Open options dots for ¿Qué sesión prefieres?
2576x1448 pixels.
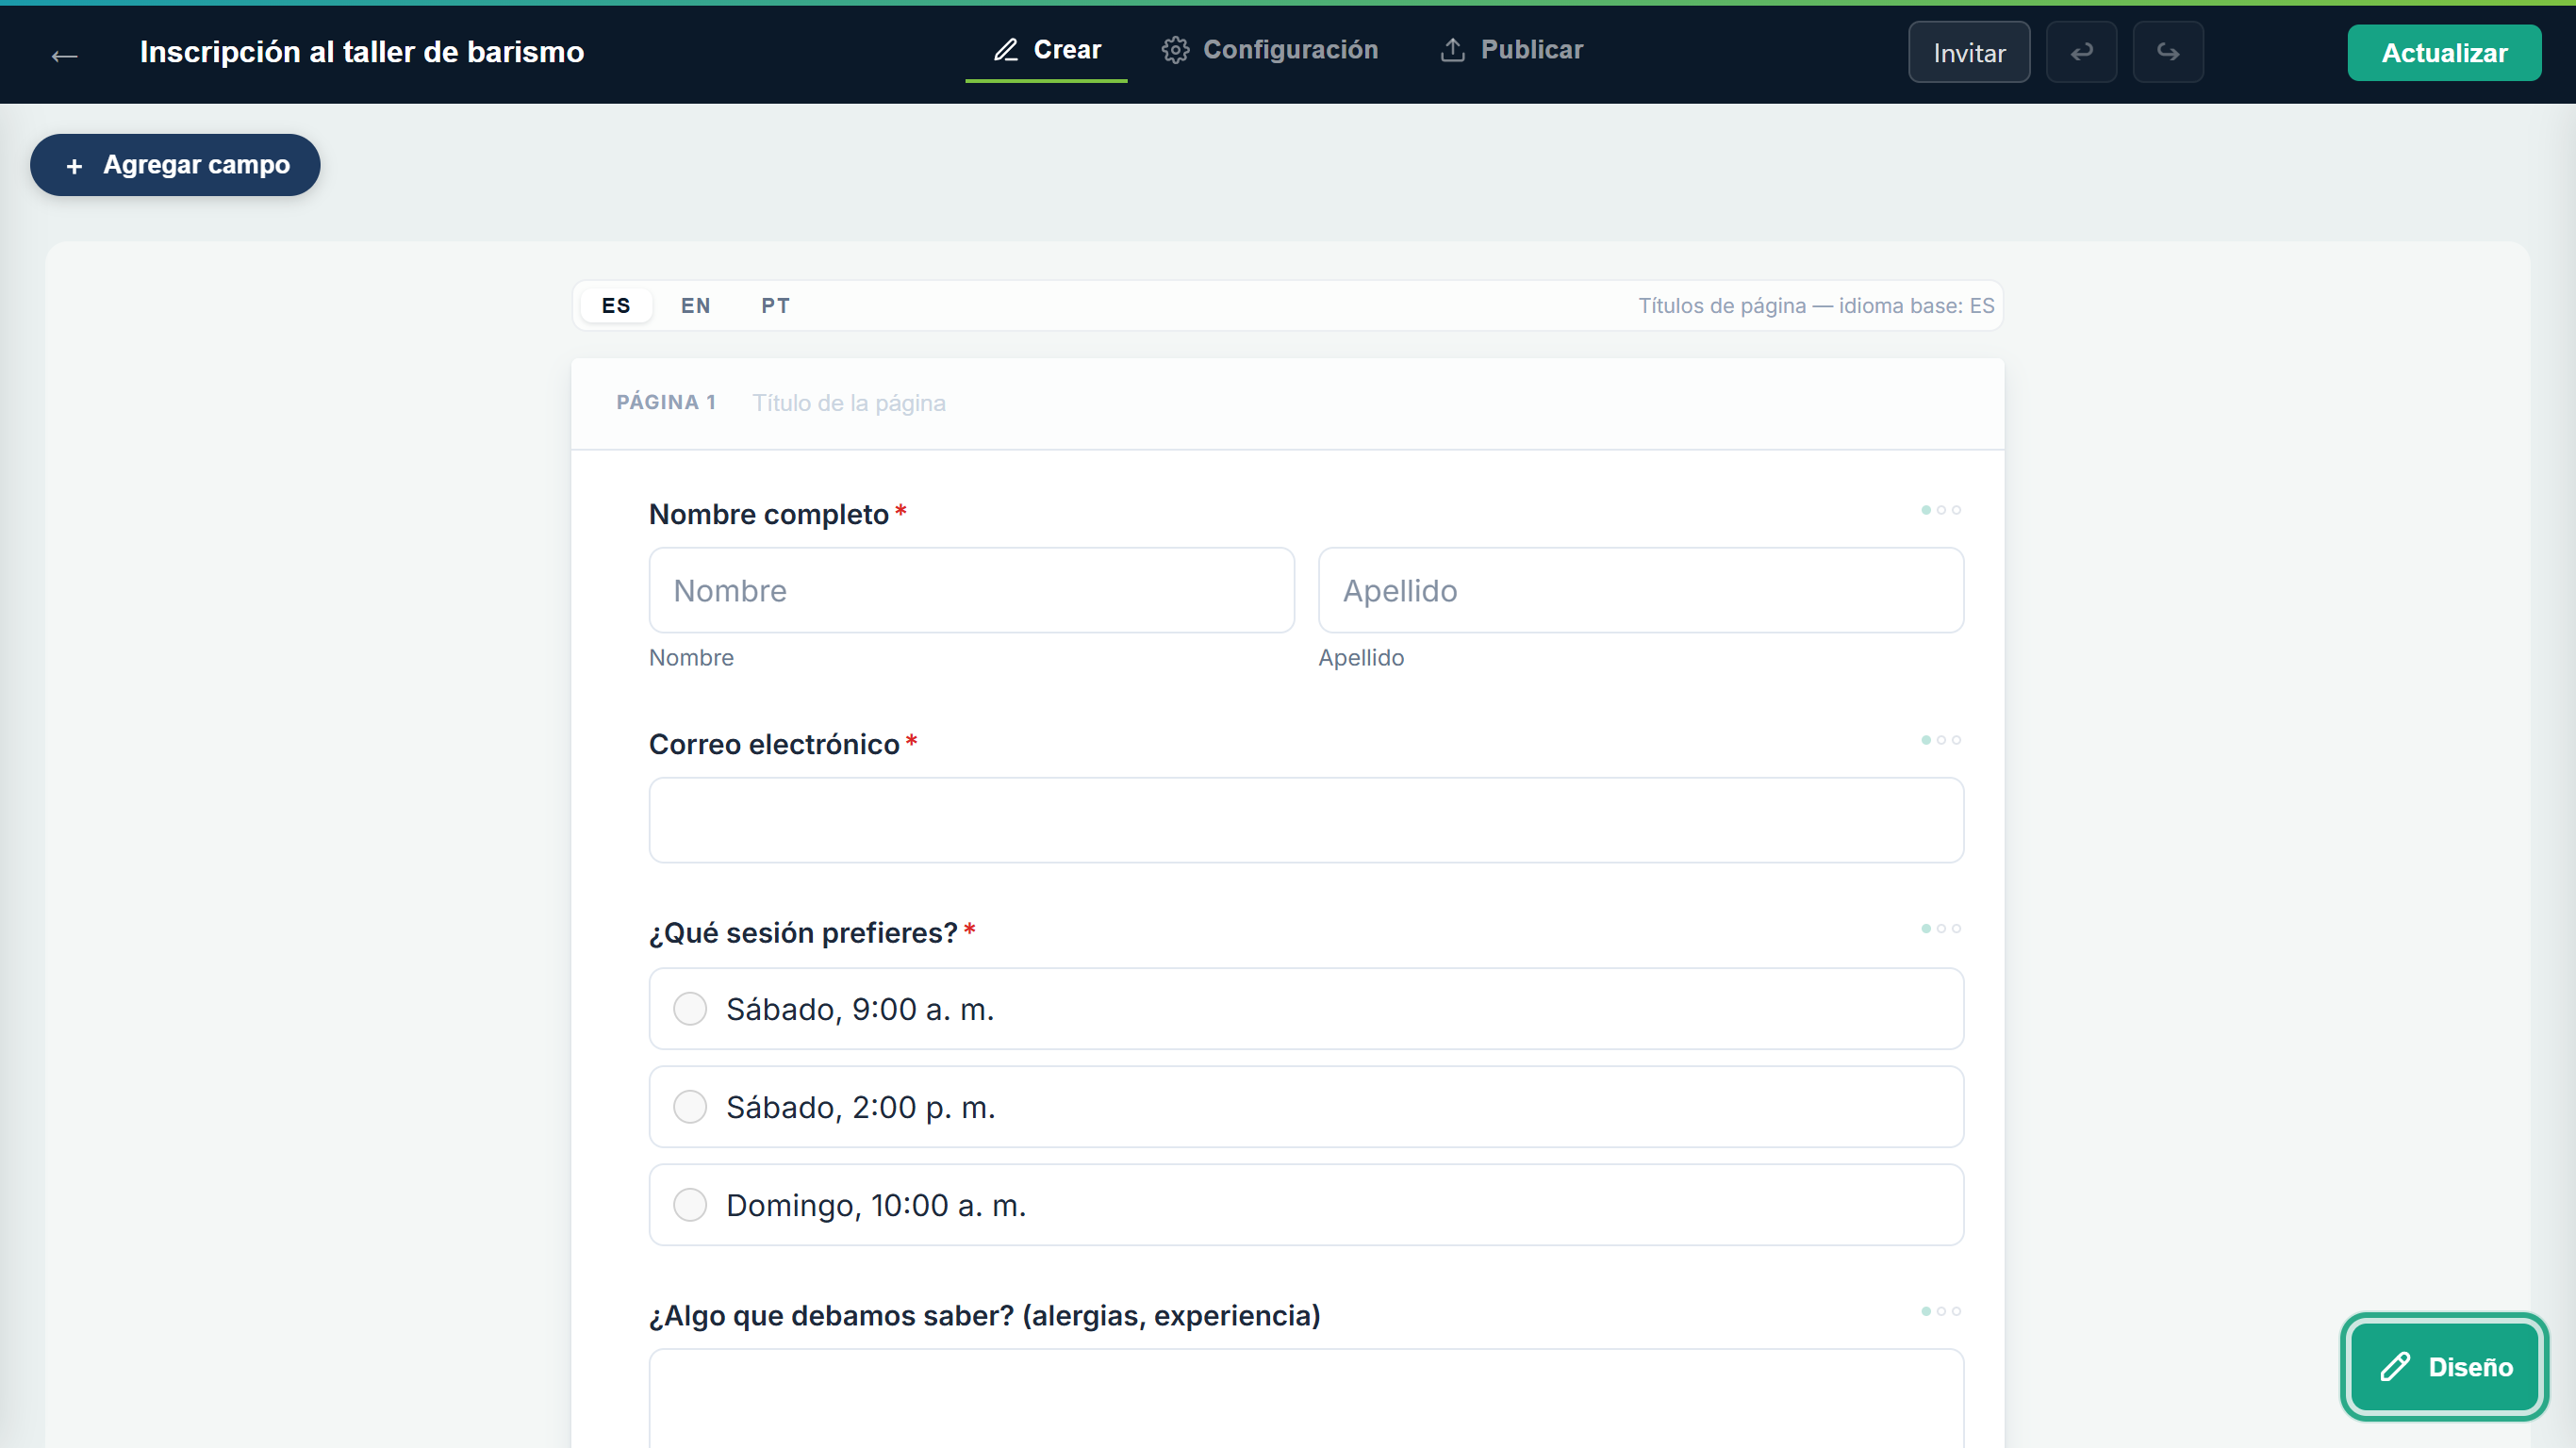pos(1940,928)
